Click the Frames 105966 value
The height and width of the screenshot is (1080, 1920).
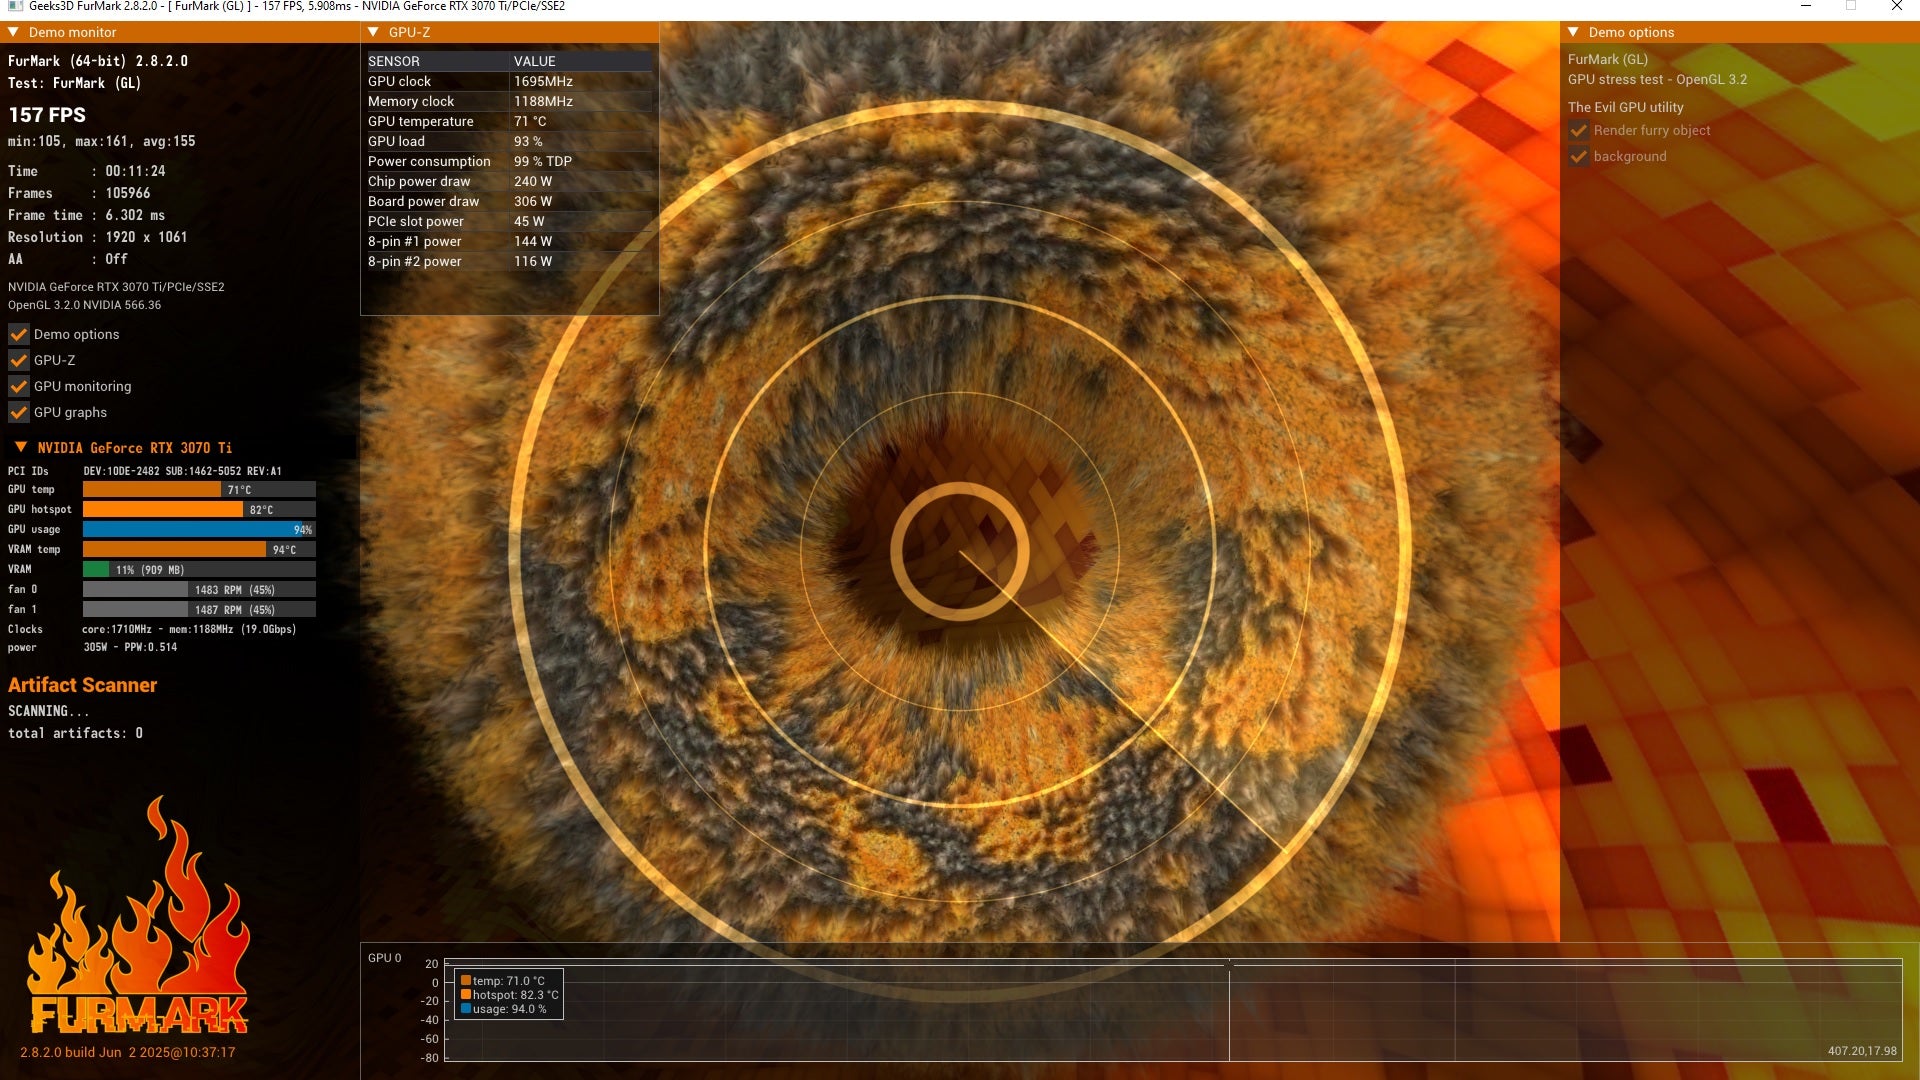pos(128,193)
